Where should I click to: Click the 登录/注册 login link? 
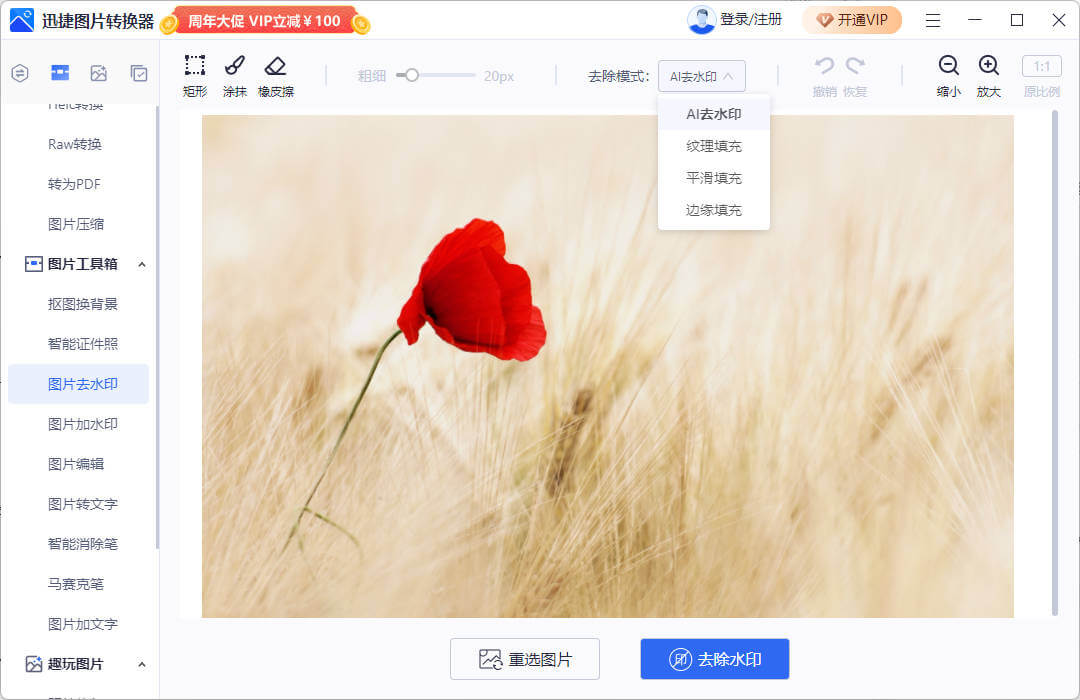751,20
